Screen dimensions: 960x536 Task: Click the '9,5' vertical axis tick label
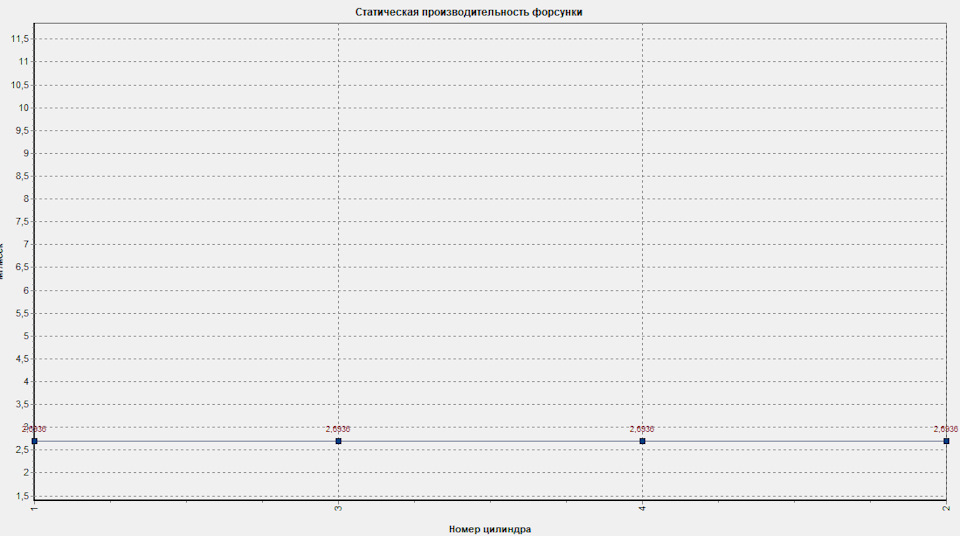click(22, 130)
